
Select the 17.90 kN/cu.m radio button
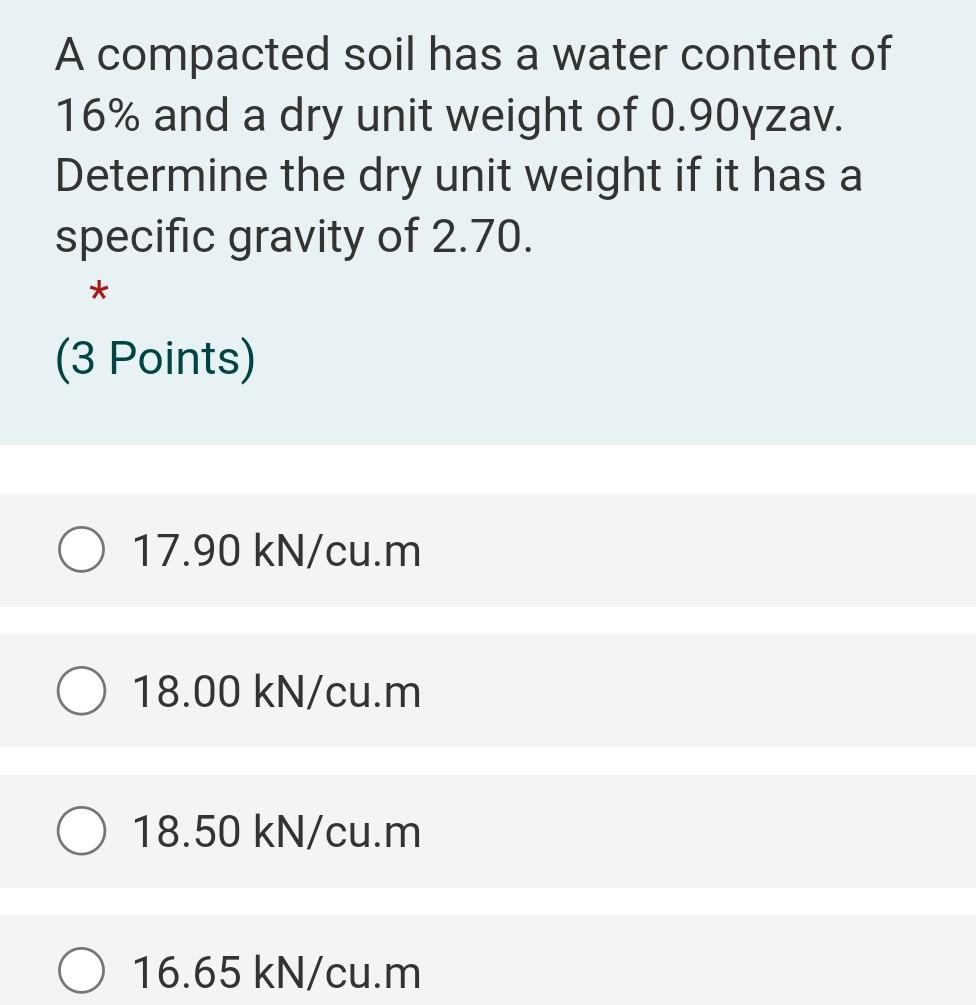[81, 551]
